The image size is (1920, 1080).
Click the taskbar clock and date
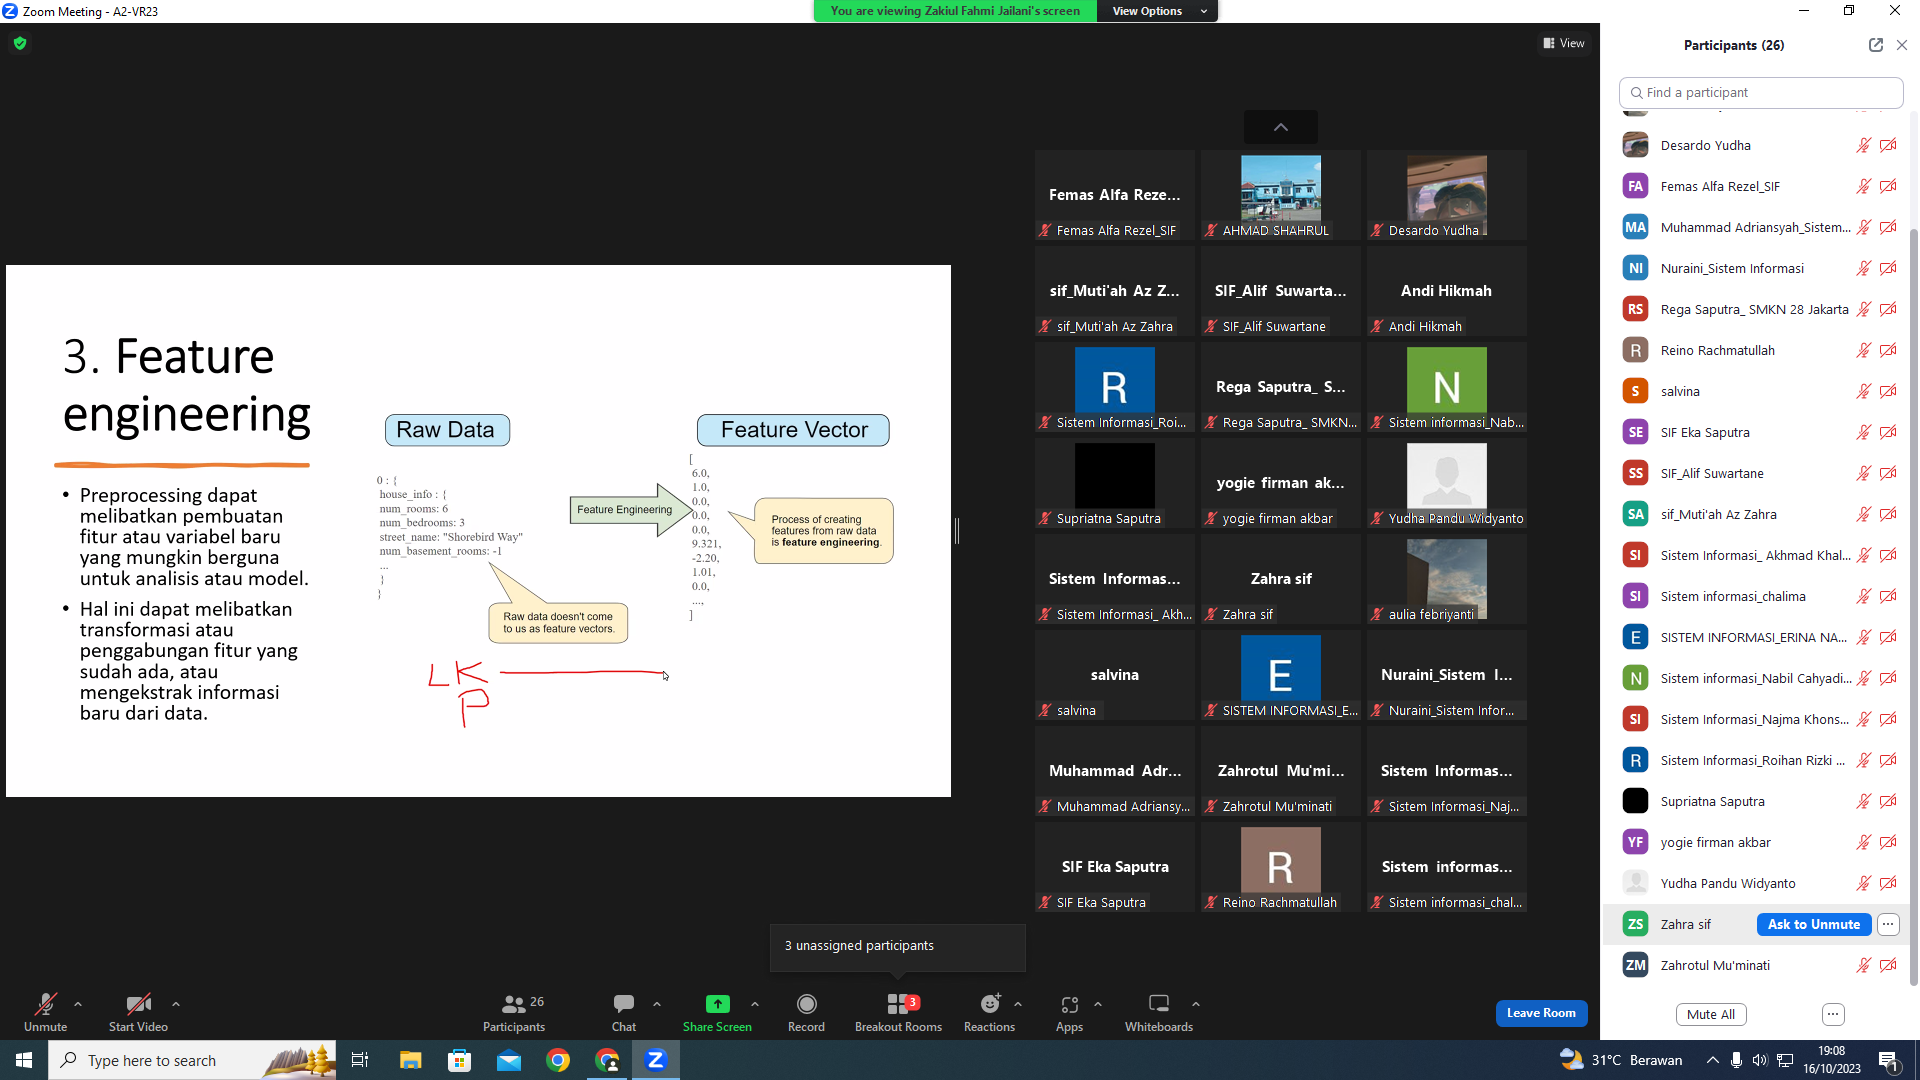pyautogui.click(x=1832, y=1060)
